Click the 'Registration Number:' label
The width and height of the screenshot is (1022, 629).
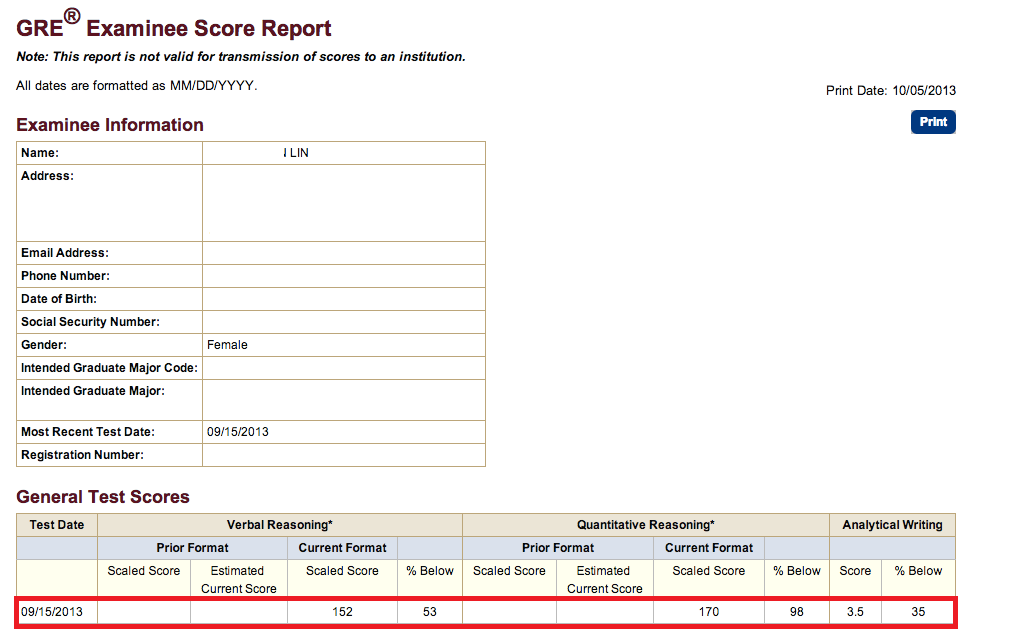pyautogui.click(x=82, y=455)
